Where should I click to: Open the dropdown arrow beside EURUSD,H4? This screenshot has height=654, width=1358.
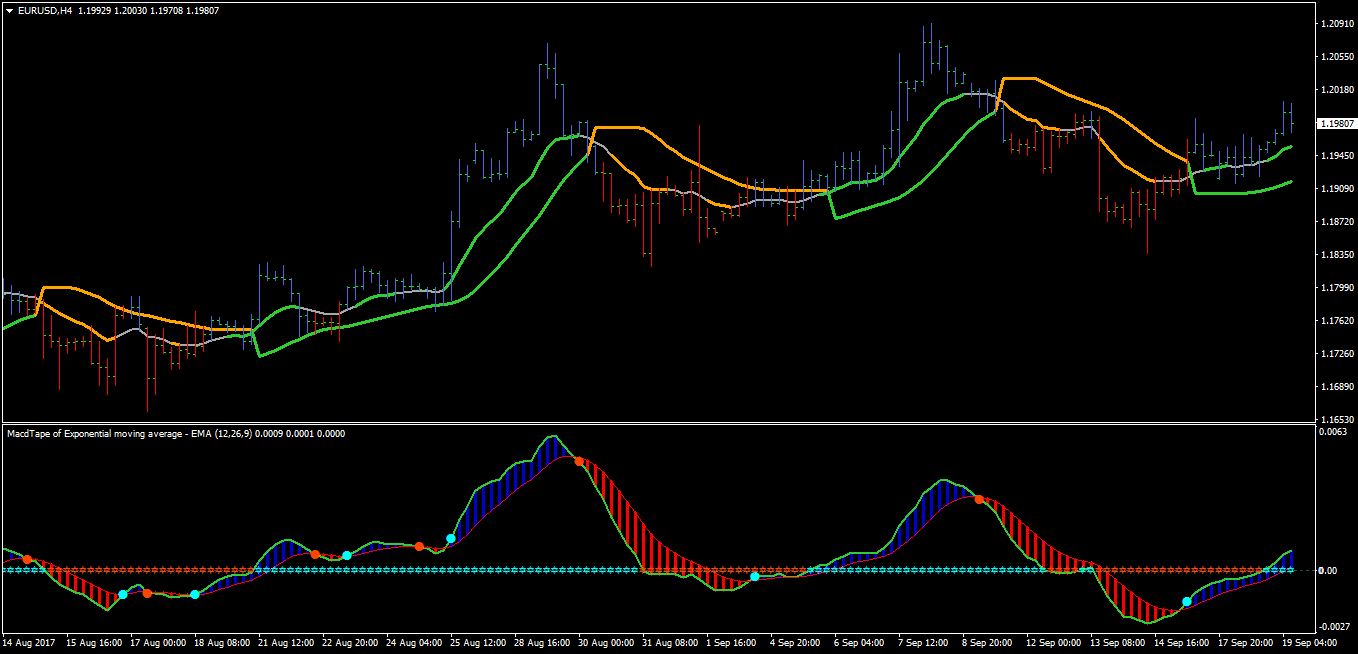click(x=9, y=10)
